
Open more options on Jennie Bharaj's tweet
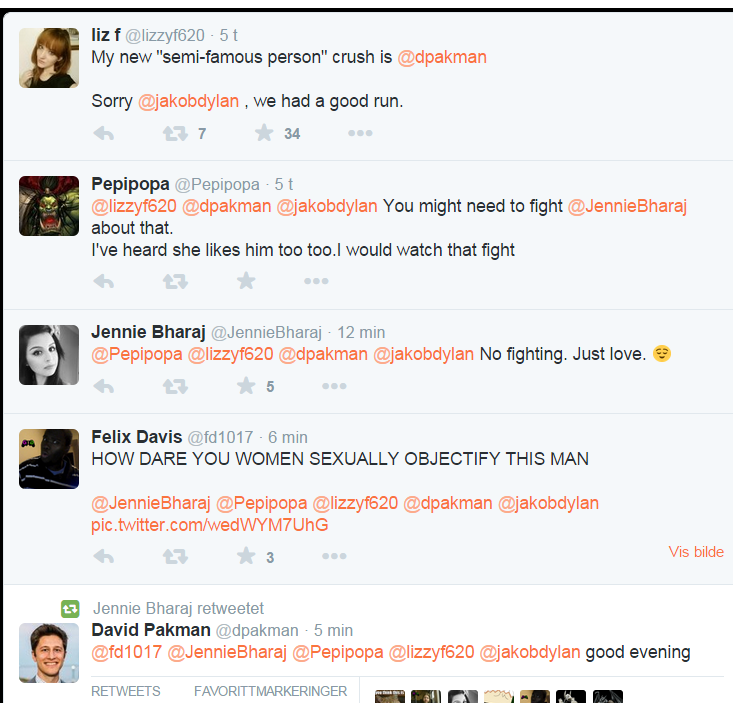click(334, 386)
